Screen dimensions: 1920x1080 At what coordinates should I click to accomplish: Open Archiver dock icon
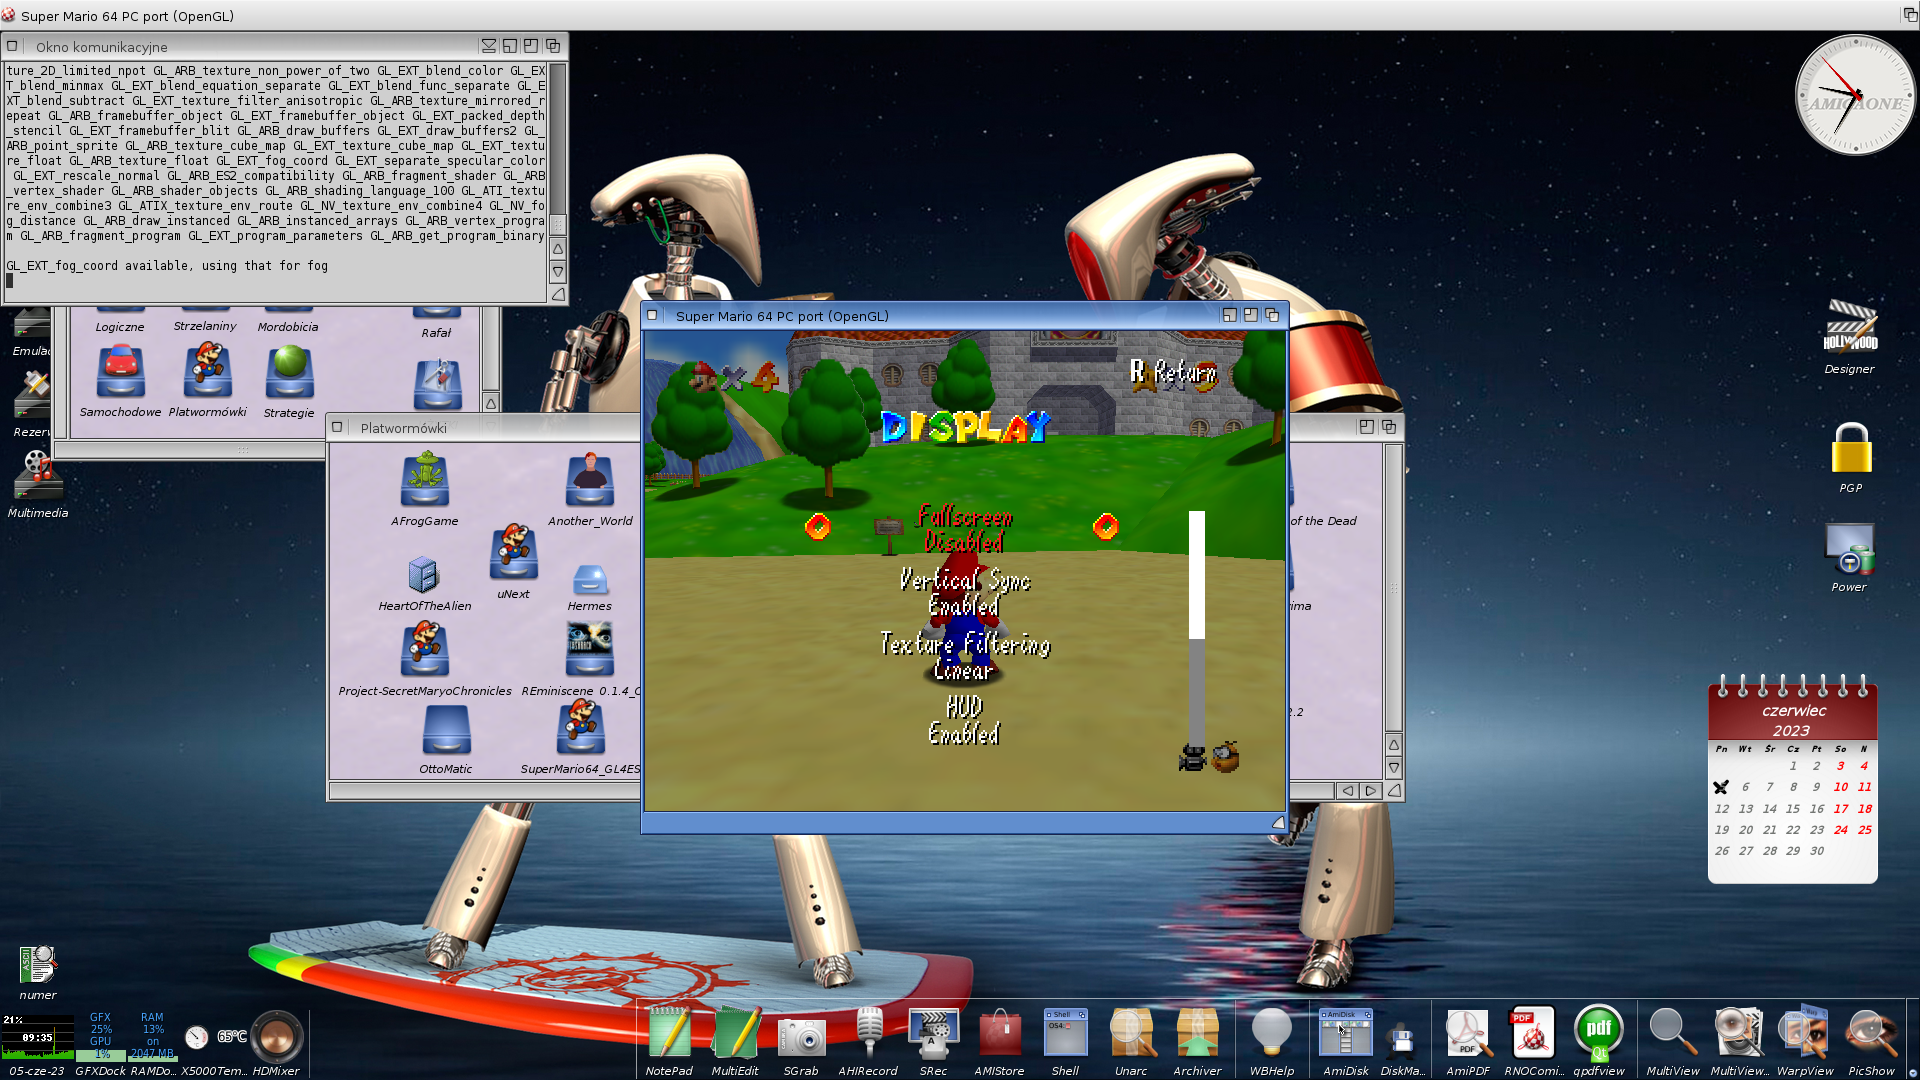1197,1033
